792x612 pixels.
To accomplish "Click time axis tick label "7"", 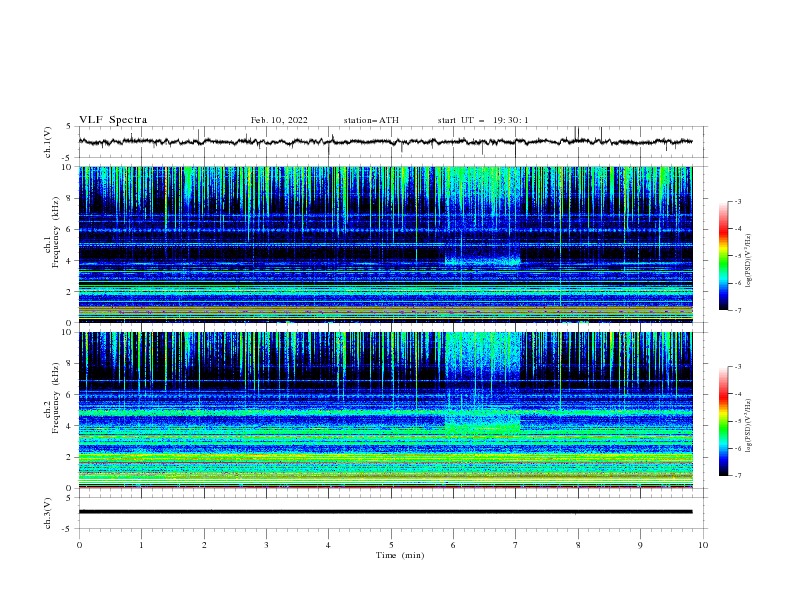I will pyautogui.click(x=516, y=545).
